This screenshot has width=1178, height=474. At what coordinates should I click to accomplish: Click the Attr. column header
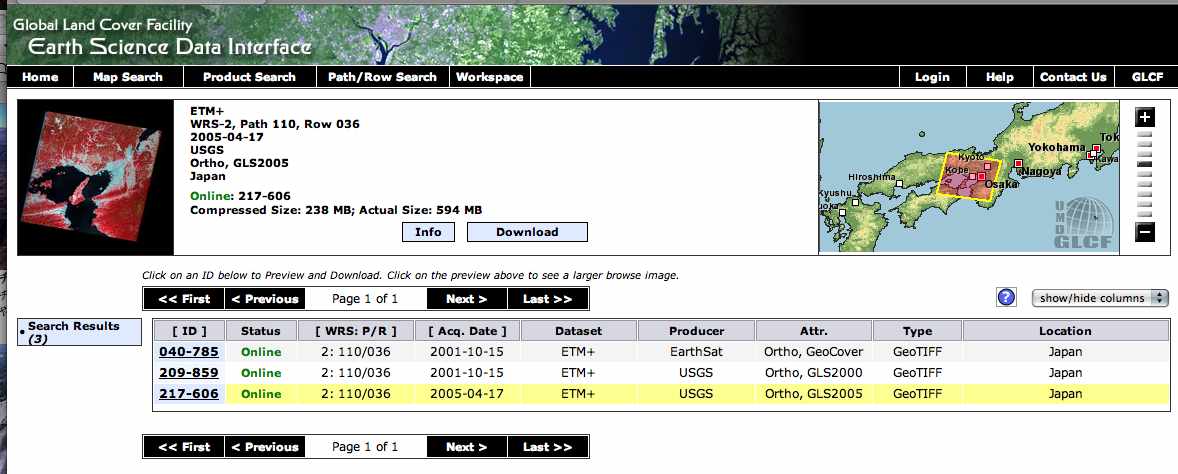point(814,331)
